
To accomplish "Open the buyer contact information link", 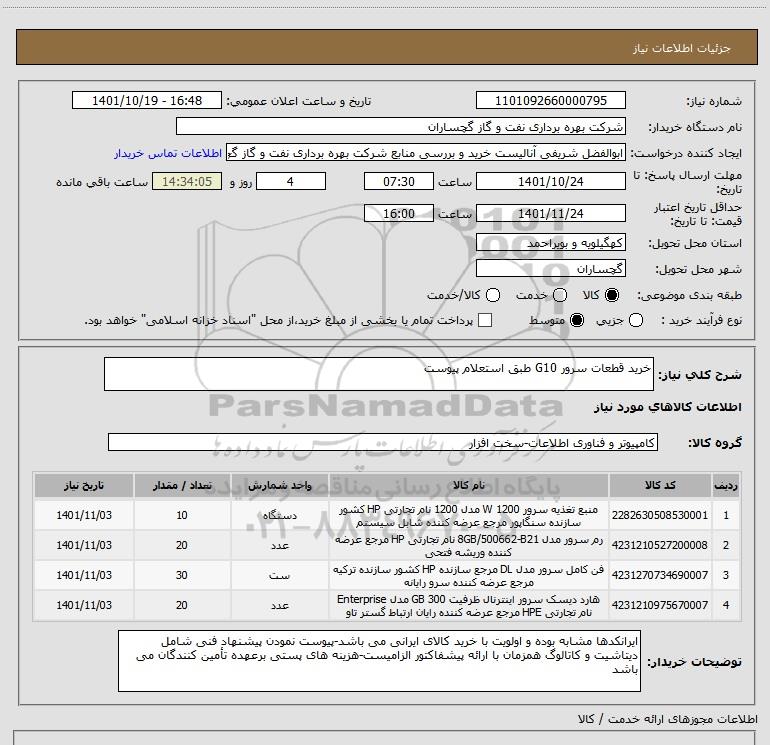I will (168, 153).
